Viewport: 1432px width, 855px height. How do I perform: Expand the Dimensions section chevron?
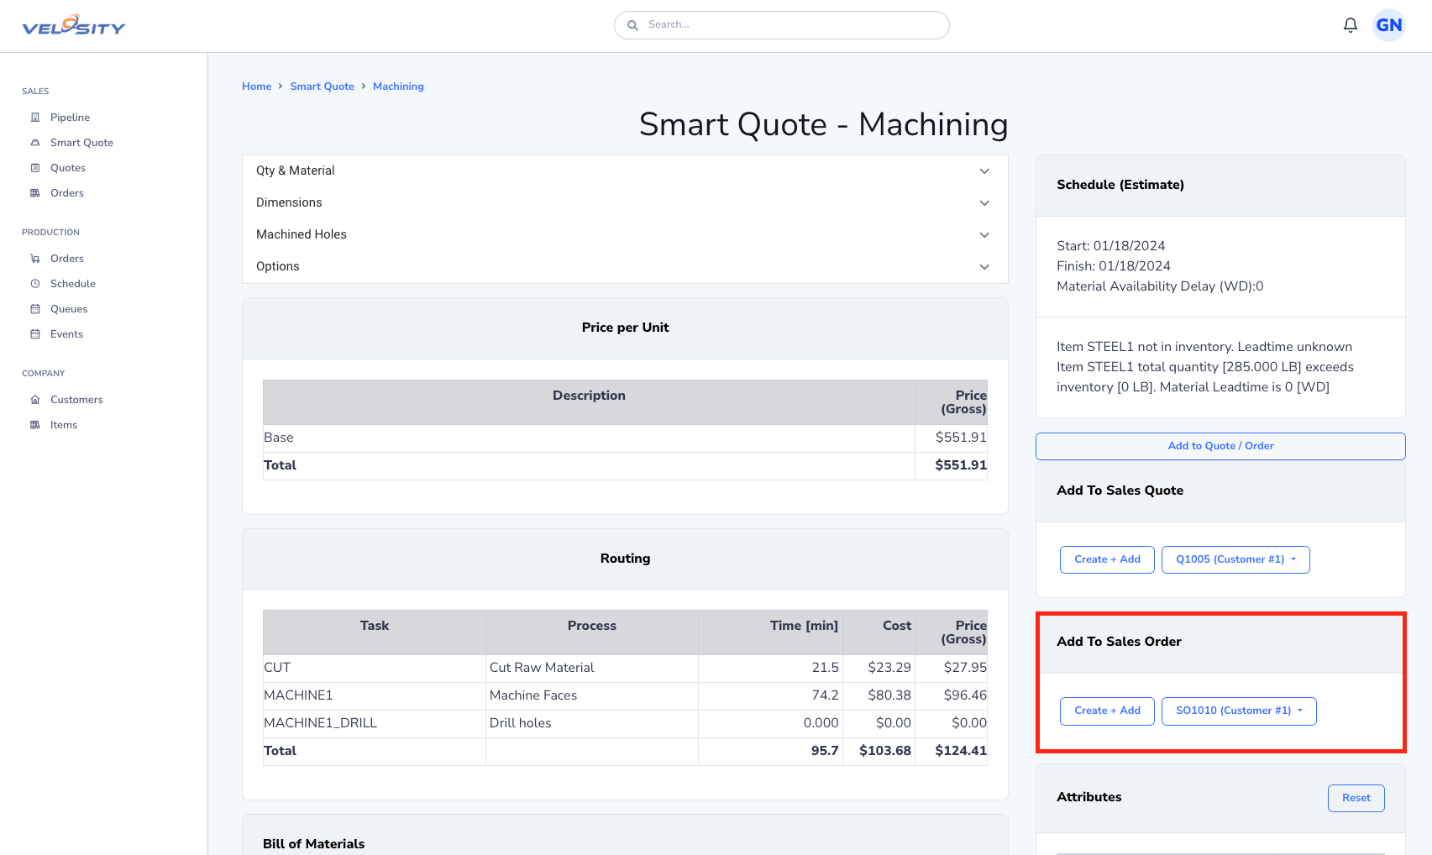coord(984,203)
